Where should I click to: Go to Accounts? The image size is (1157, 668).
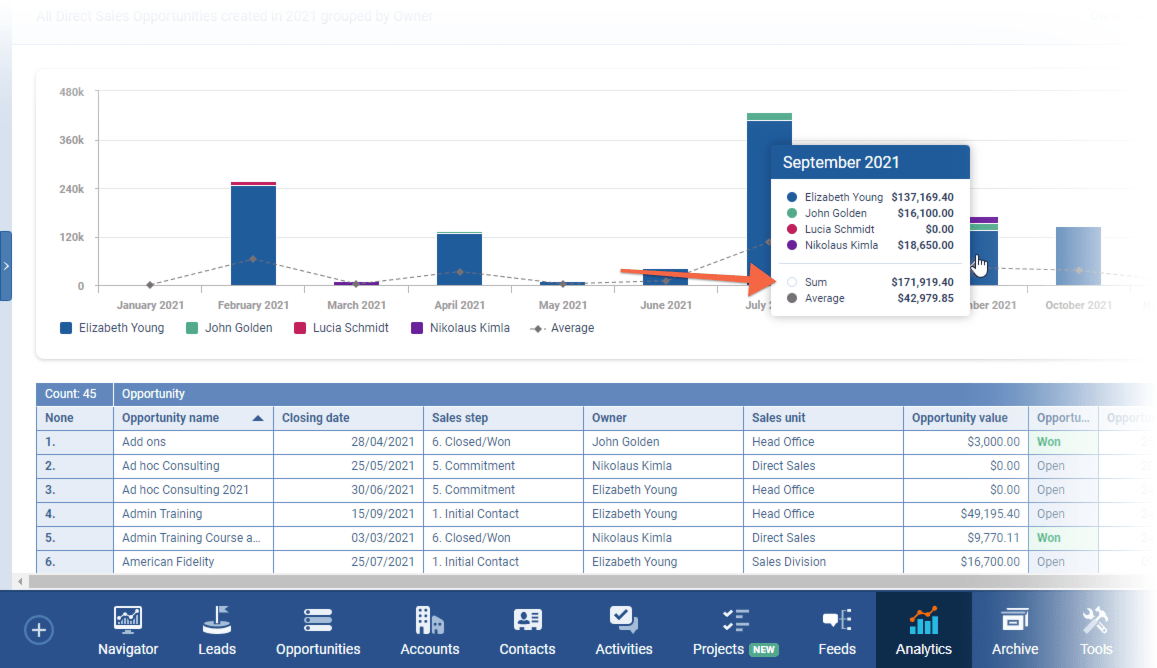pyautogui.click(x=429, y=630)
